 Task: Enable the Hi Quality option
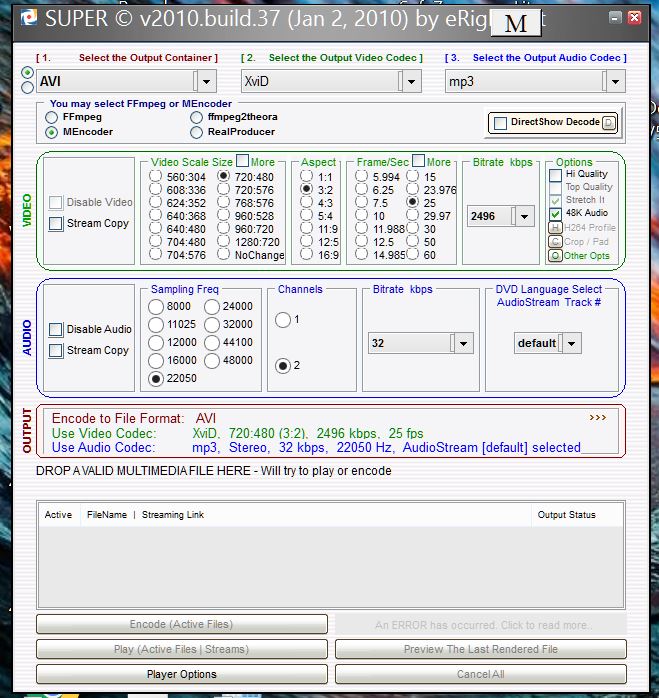(555, 174)
